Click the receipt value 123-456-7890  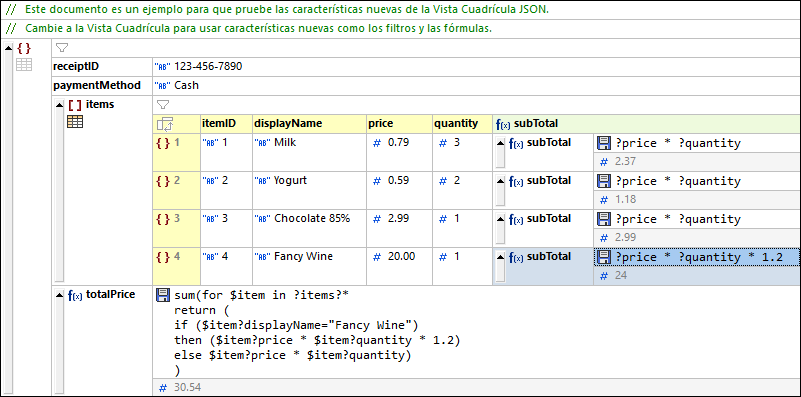(x=208, y=66)
